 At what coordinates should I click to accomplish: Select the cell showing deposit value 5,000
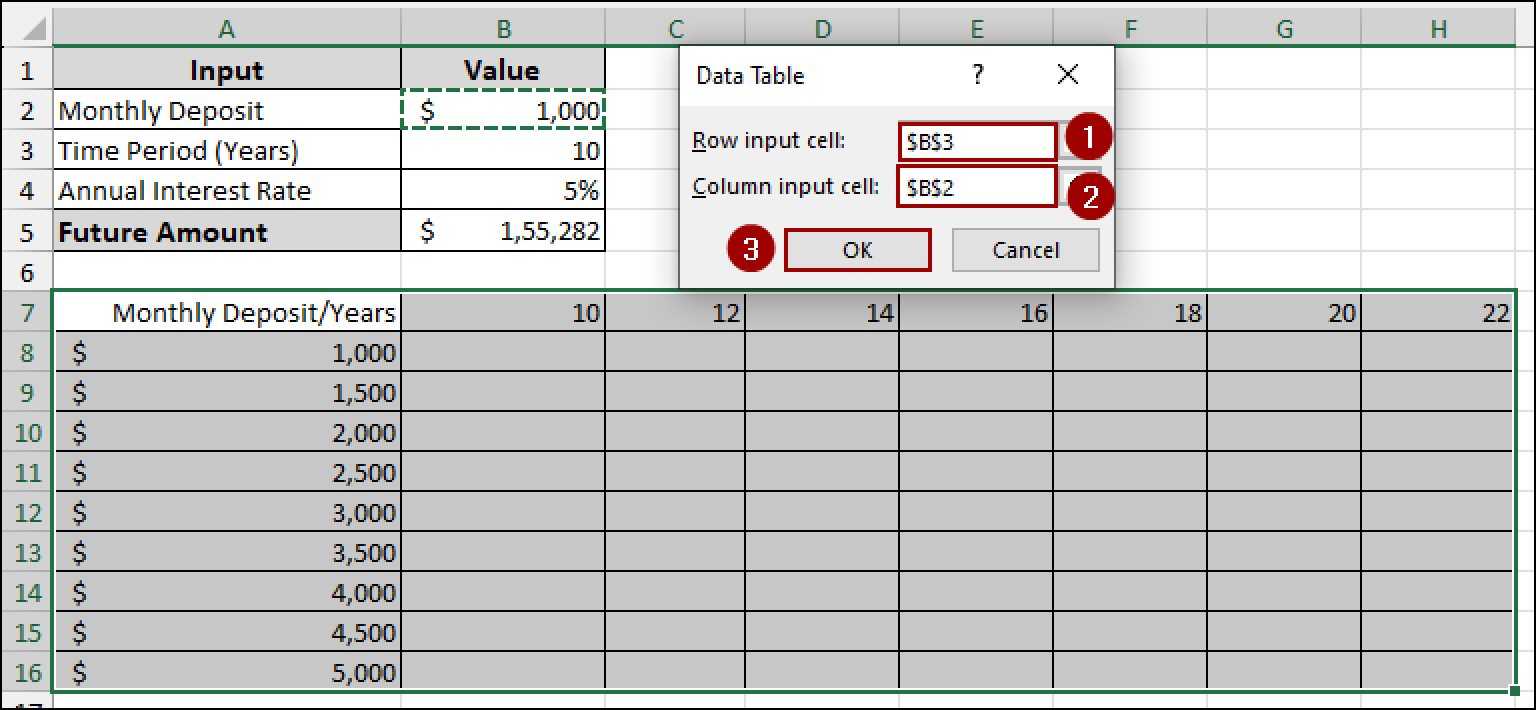[227, 672]
